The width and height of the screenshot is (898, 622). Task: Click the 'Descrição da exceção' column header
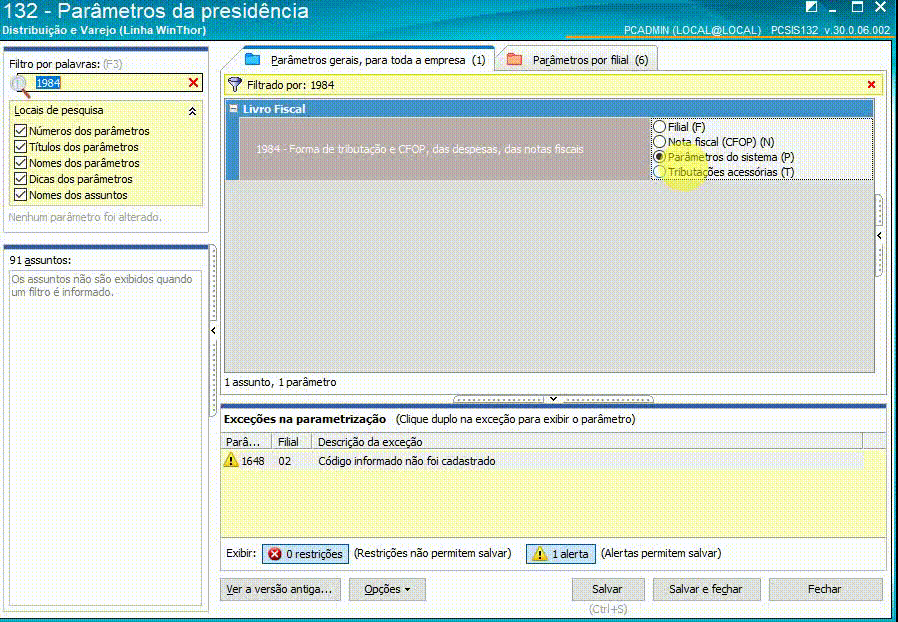tap(586, 442)
